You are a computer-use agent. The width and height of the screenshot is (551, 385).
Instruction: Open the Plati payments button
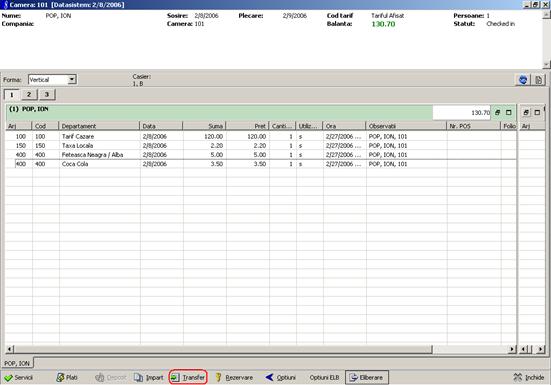[67, 377]
